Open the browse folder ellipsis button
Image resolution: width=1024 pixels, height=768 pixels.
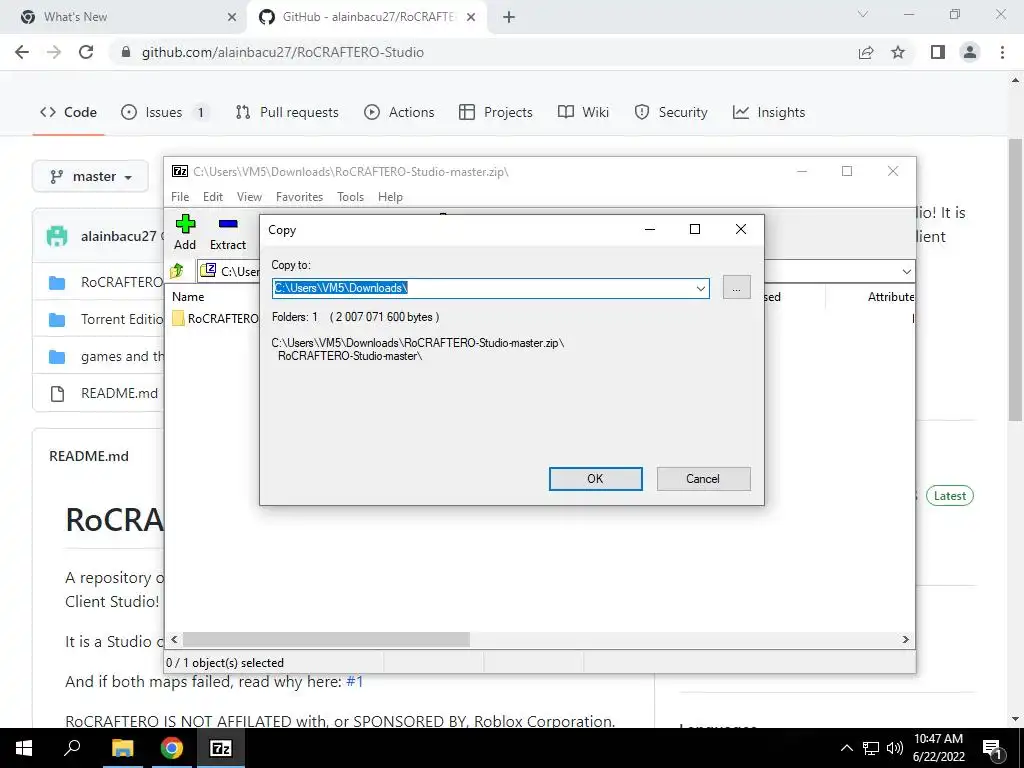pos(737,287)
